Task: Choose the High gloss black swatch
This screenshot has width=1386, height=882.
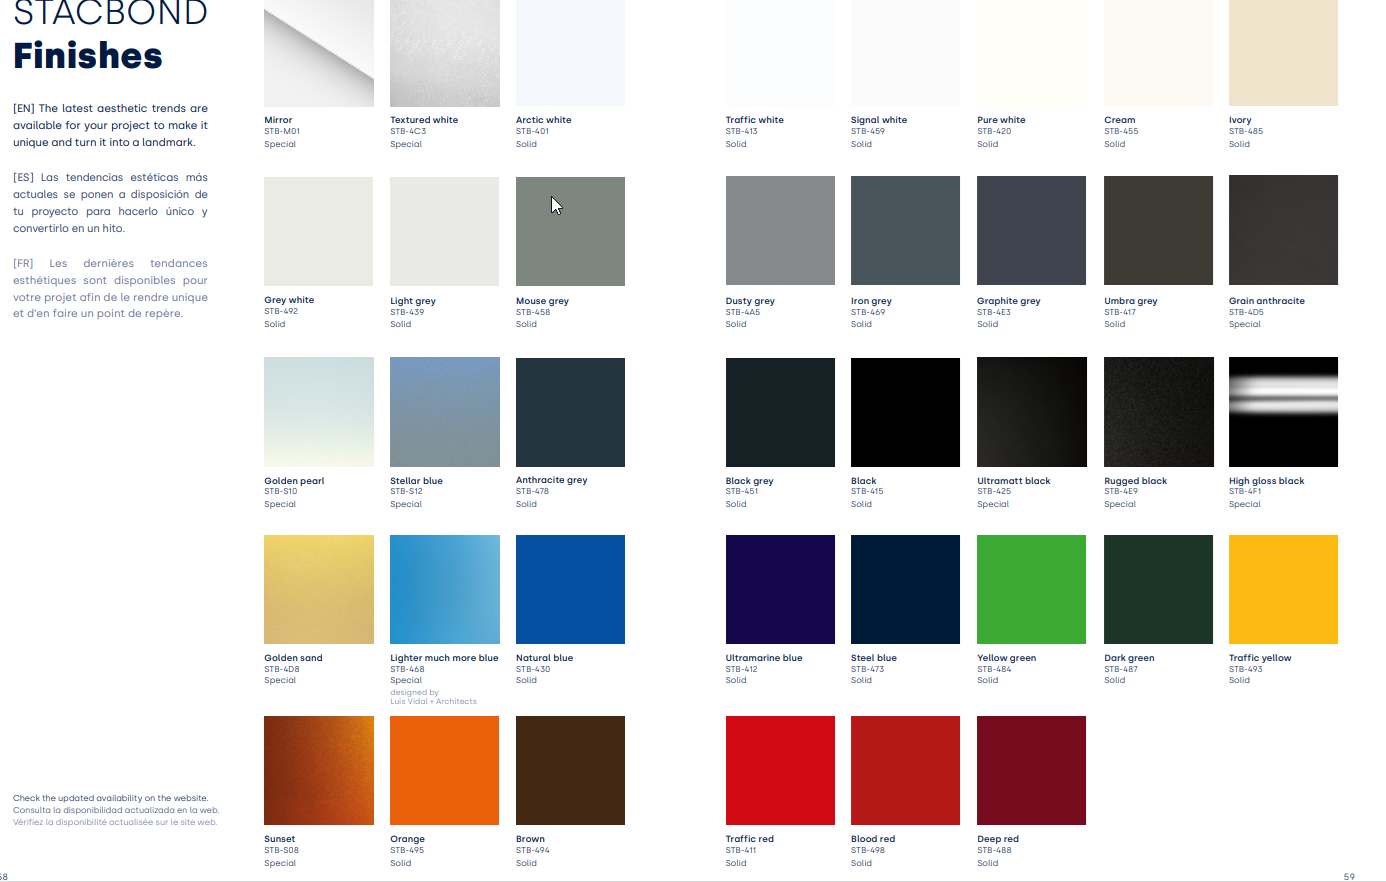Action: pyautogui.click(x=1283, y=412)
